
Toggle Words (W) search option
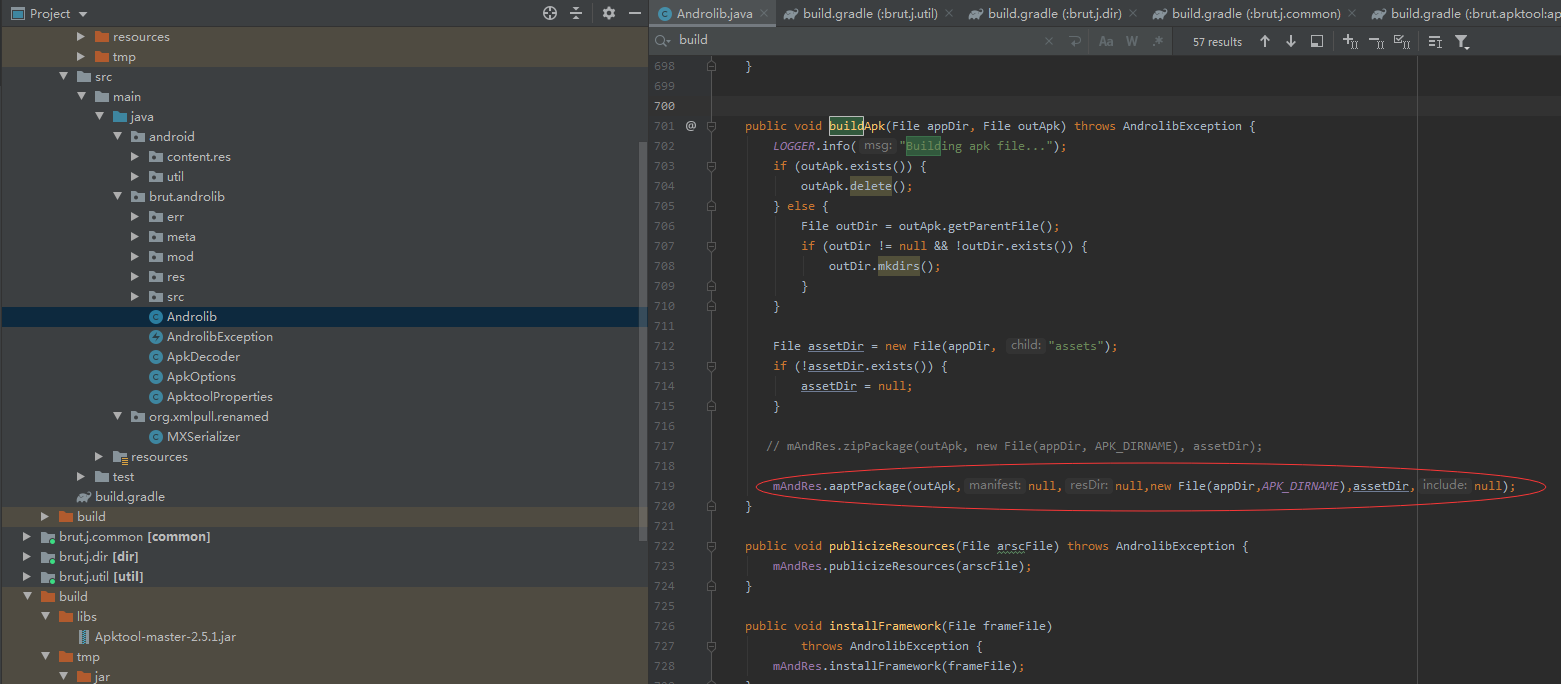(x=1132, y=41)
